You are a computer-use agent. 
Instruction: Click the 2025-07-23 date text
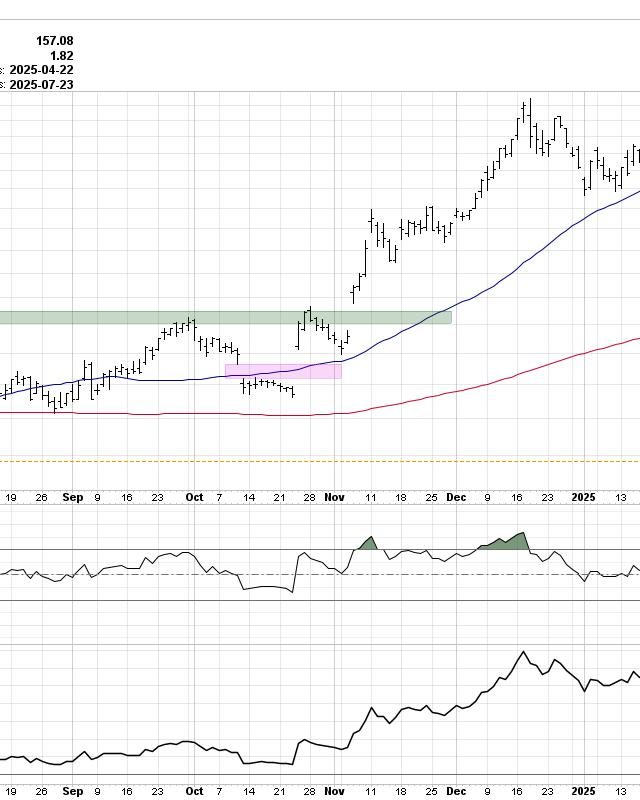pyautogui.click(x=41, y=85)
